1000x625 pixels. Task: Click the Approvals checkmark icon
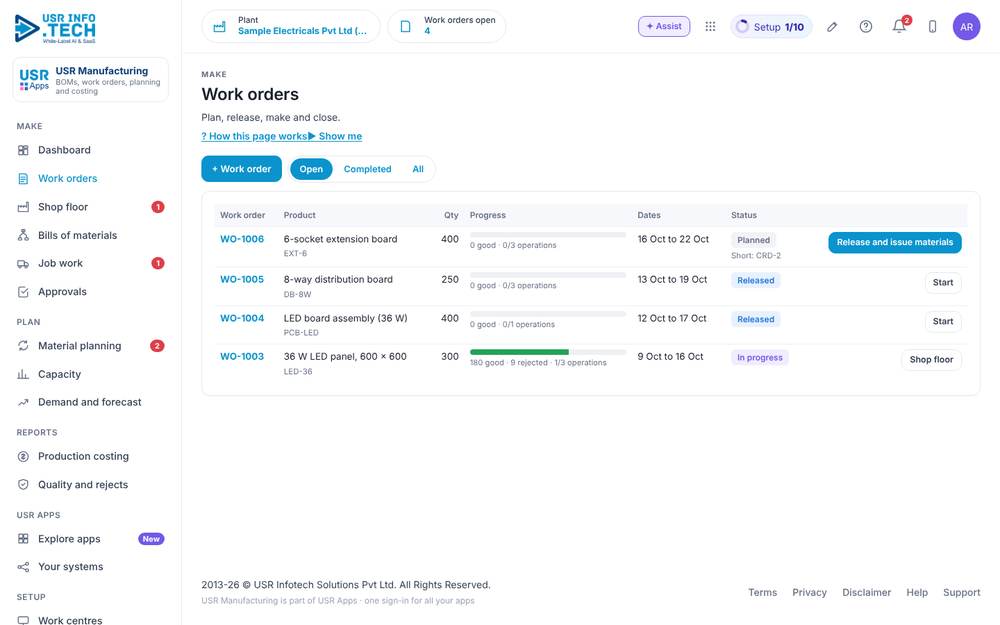(x=23, y=292)
